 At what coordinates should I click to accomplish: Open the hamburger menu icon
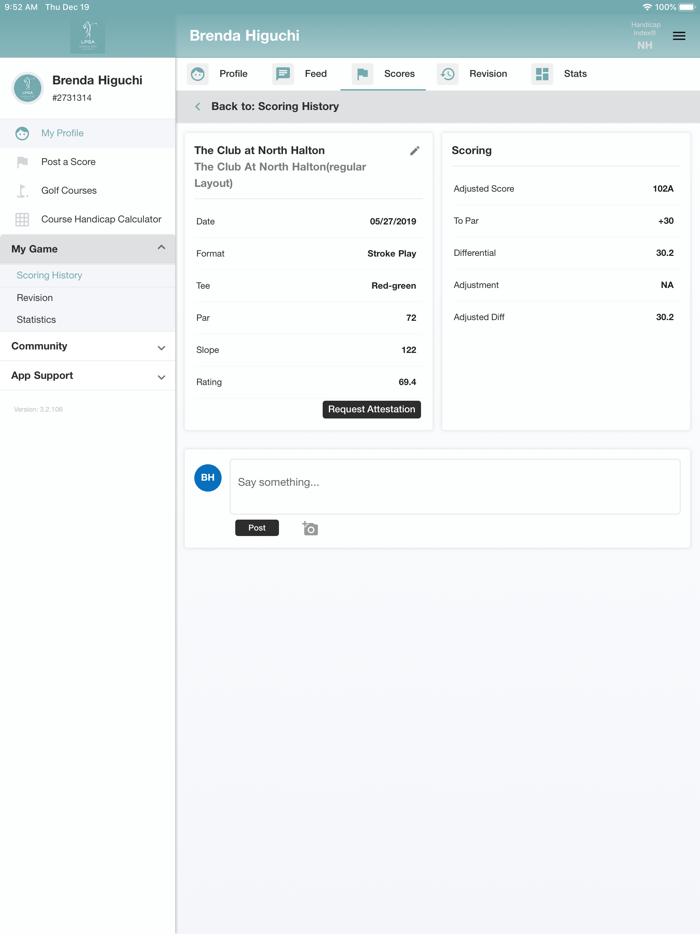tap(679, 36)
